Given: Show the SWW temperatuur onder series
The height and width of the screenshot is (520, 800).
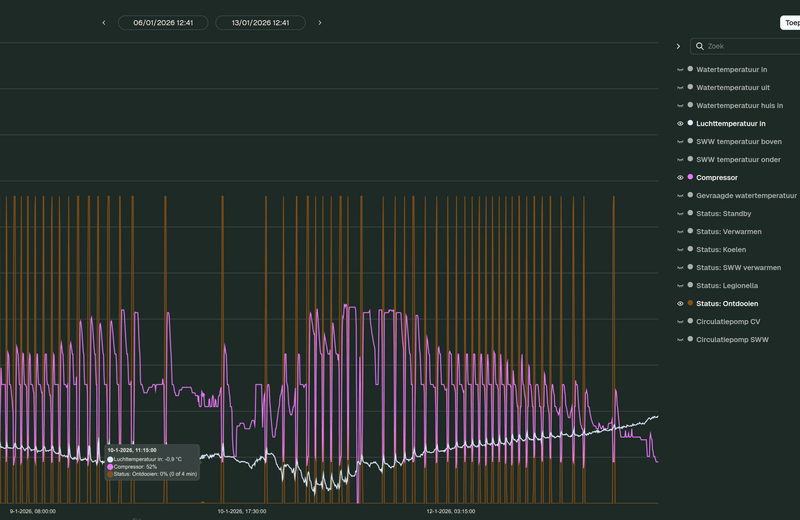Looking at the screenshot, I should click(x=680, y=160).
